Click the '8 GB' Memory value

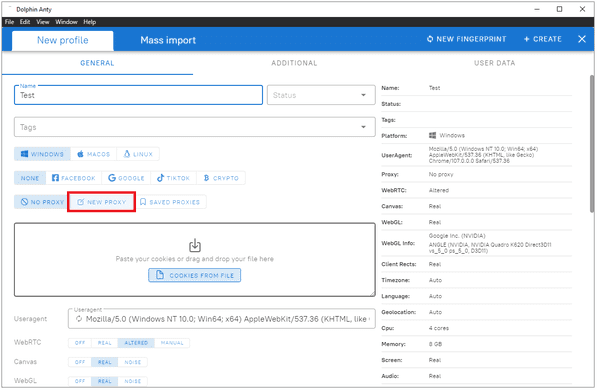436,345
